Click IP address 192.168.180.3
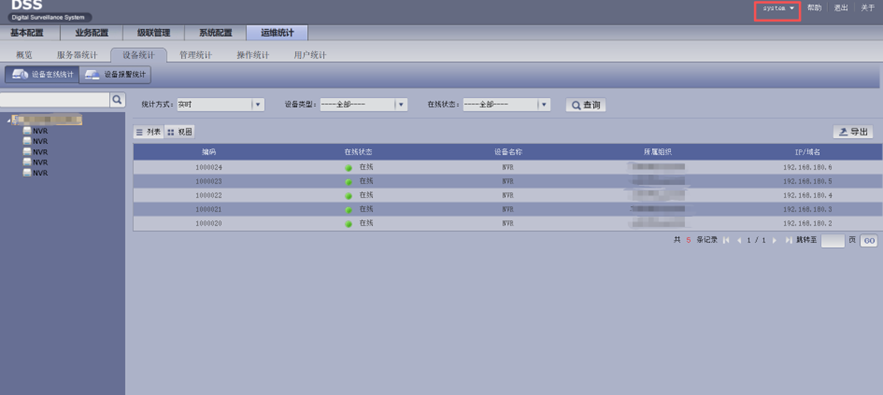This screenshot has width=883, height=395. pyautogui.click(x=808, y=210)
